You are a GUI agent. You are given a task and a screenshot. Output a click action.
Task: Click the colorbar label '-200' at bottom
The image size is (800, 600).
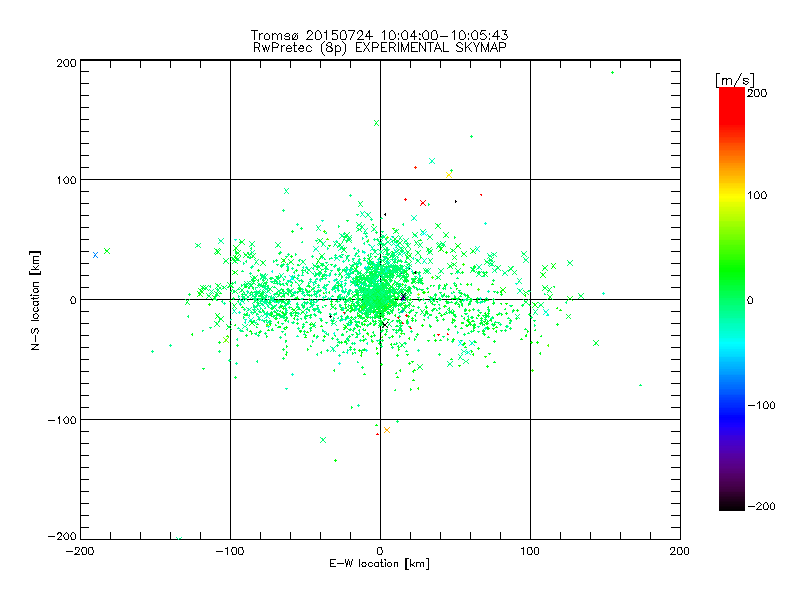(761, 506)
